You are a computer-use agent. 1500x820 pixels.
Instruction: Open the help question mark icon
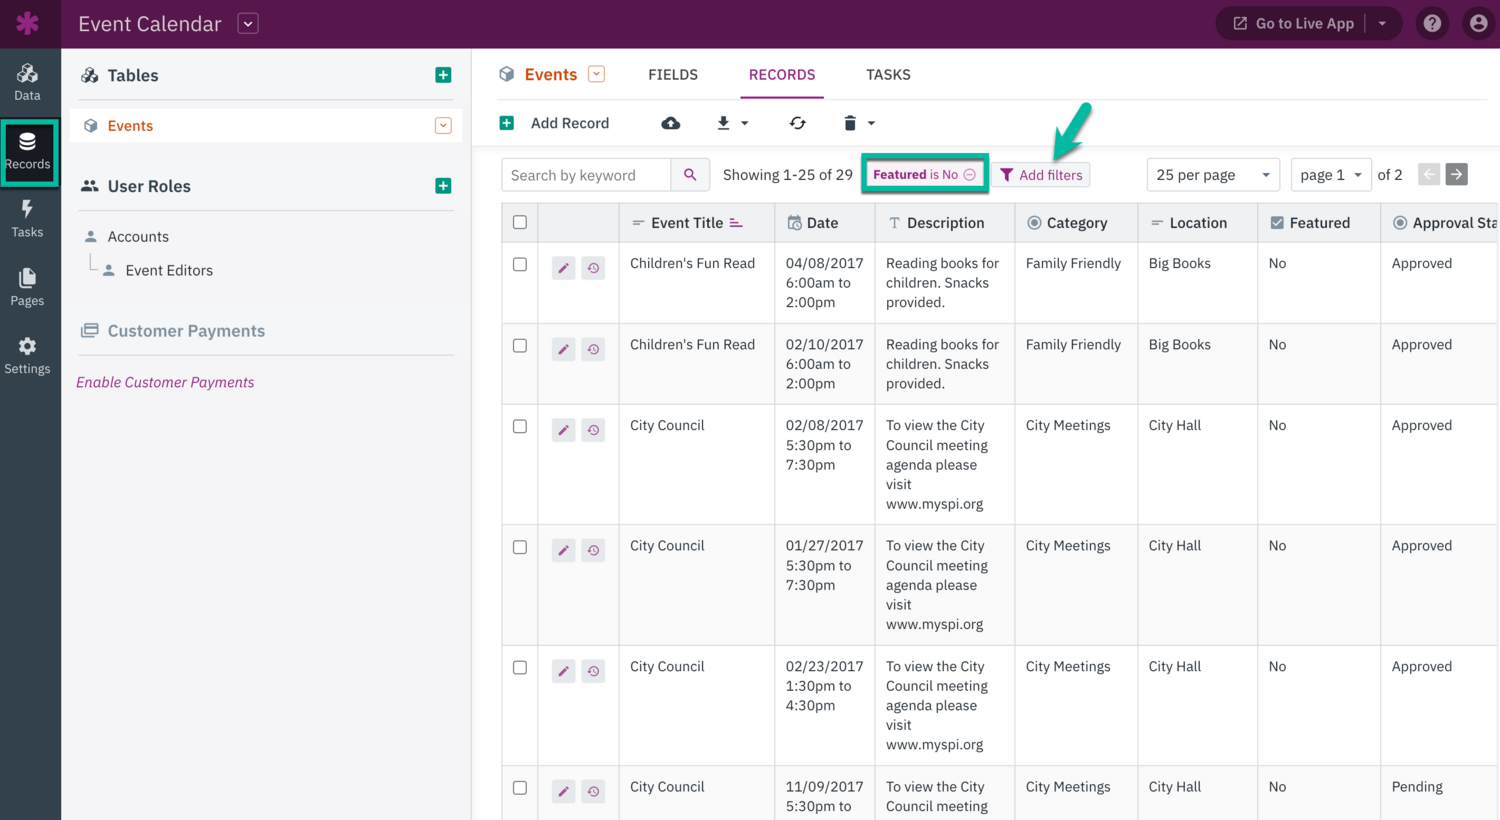[1432, 23]
